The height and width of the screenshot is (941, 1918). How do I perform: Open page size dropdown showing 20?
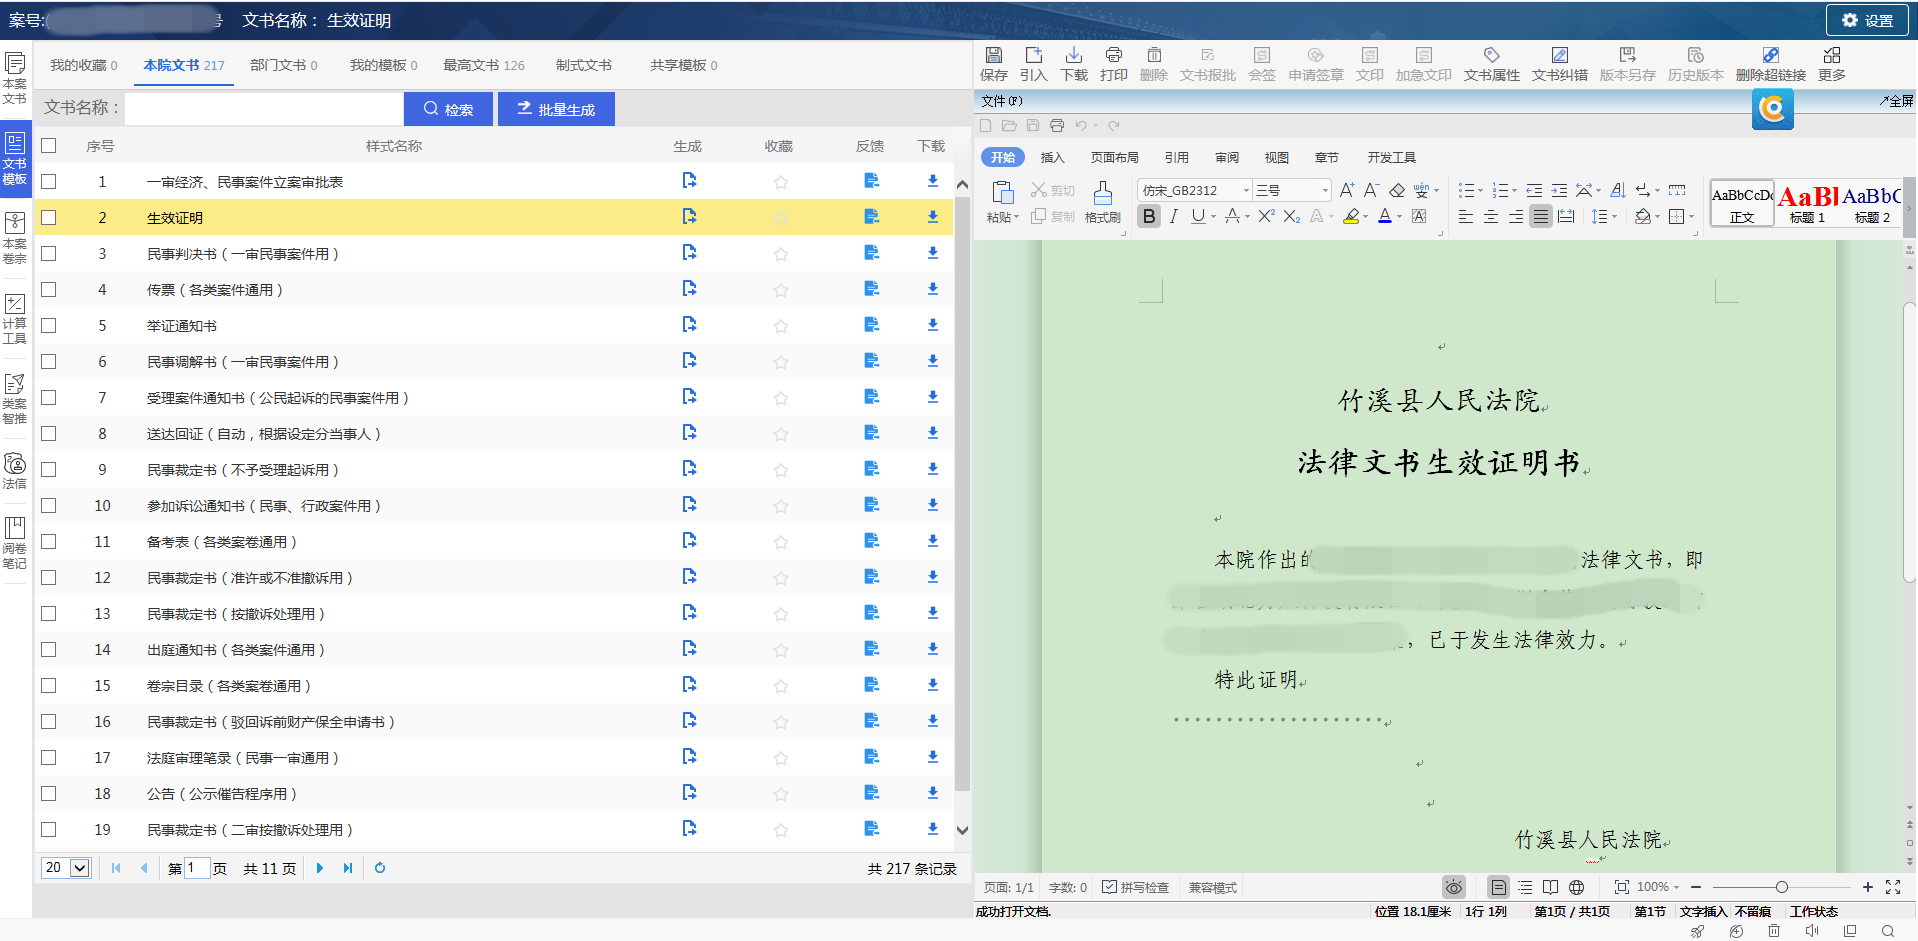[66, 868]
